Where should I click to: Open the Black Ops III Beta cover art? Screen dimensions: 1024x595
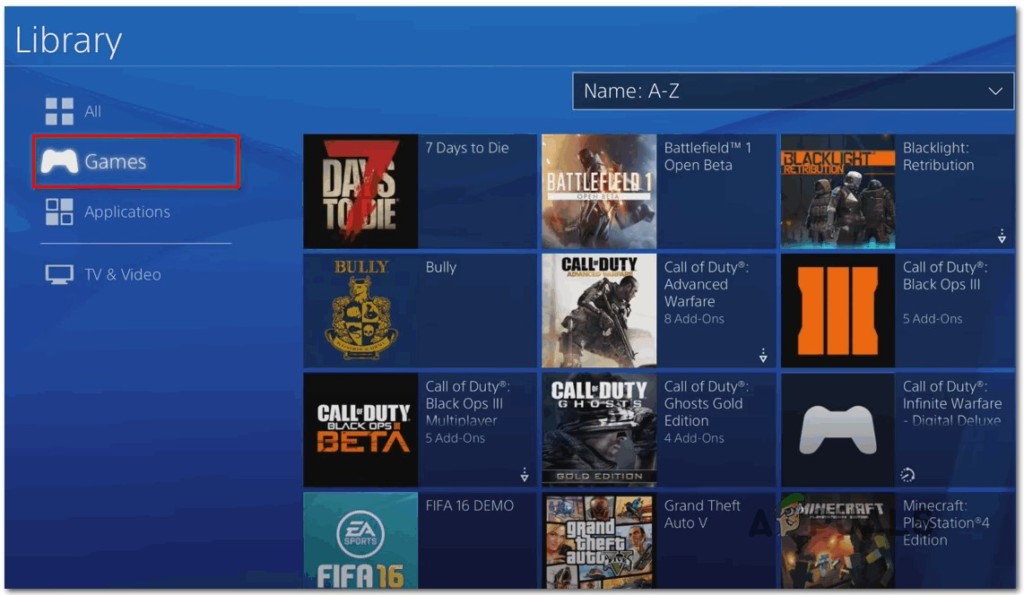click(x=360, y=430)
